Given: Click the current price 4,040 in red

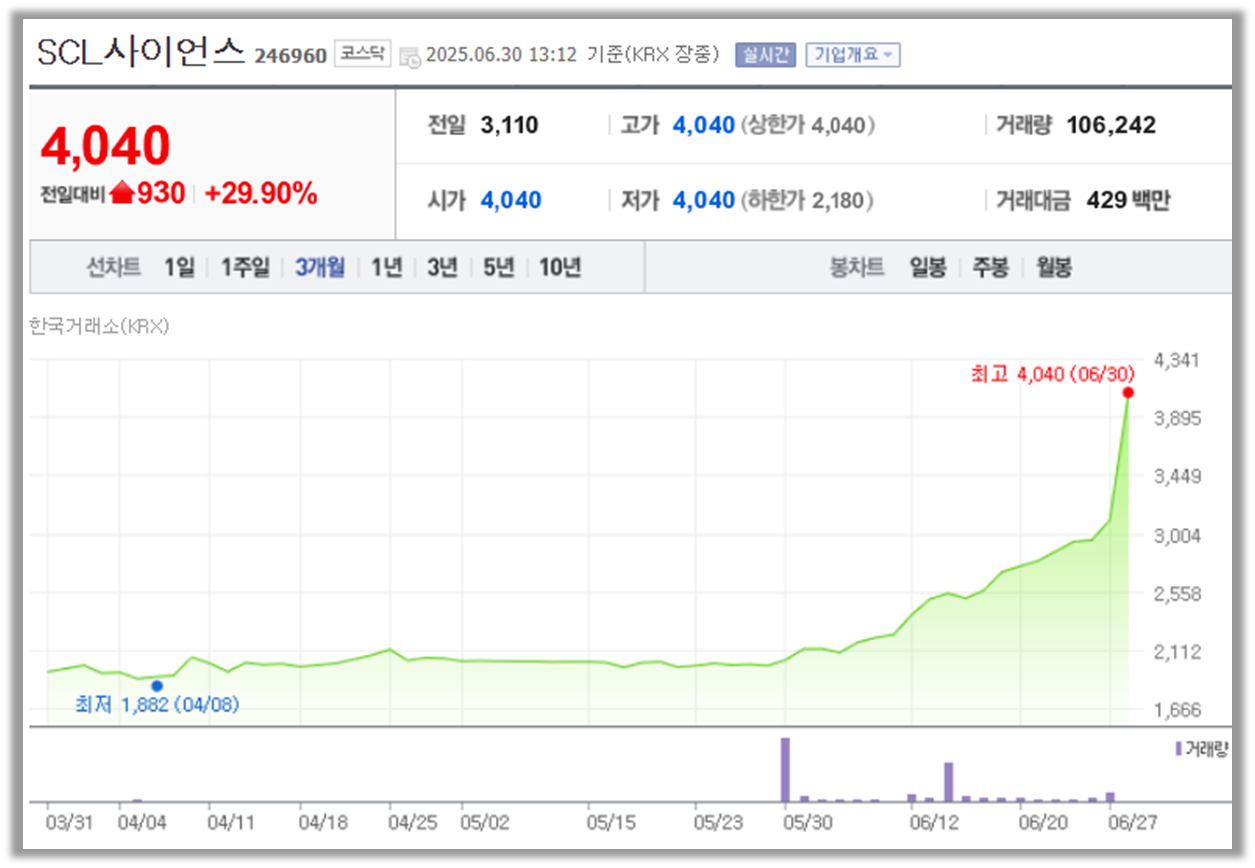Looking at the screenshot, I should pyautogui.click(x=106, y=146).
